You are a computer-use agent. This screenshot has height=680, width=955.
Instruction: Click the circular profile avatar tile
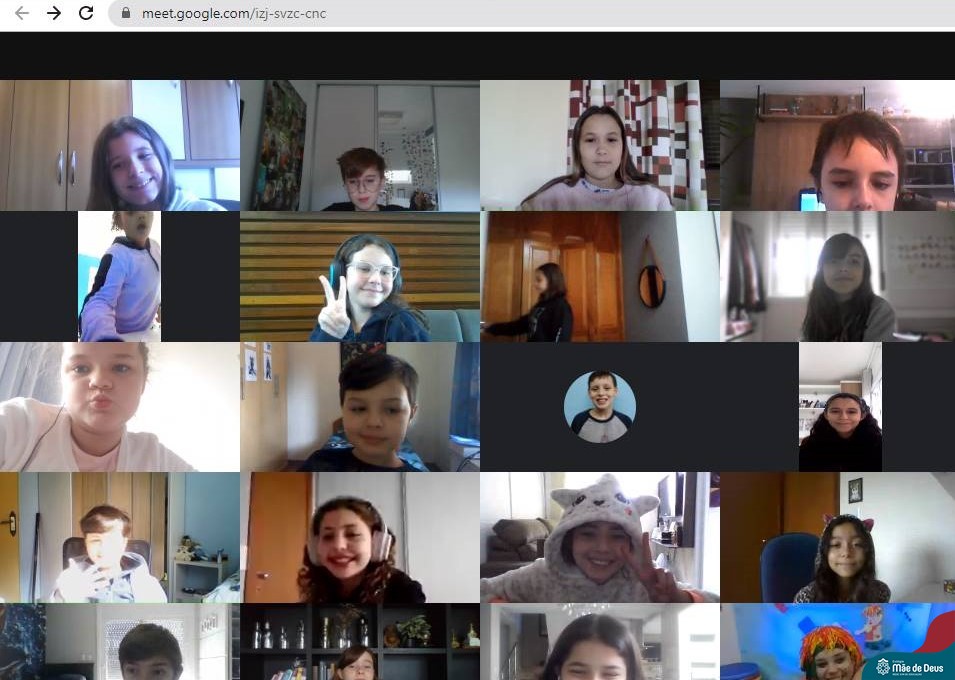(599, 406)
